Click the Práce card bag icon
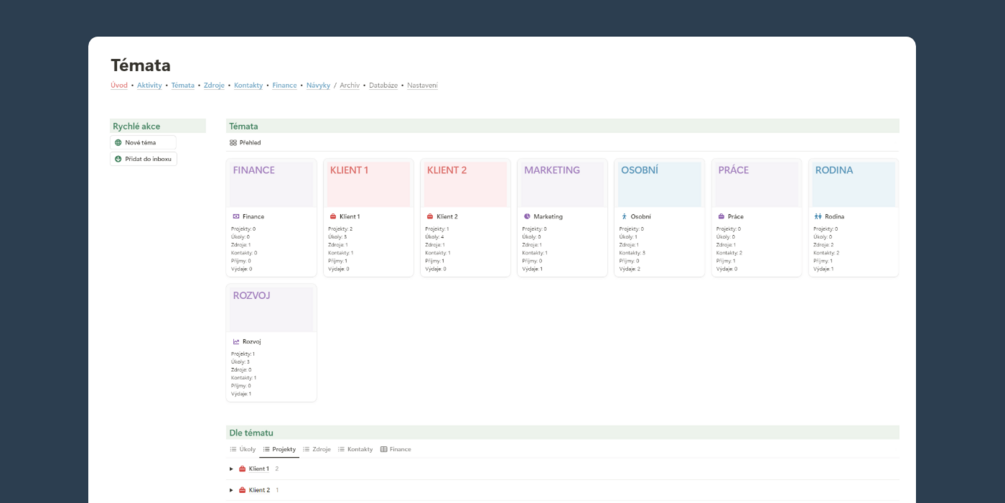The height and width of the screenshot is (503, 1005). (x=721, y=217)
